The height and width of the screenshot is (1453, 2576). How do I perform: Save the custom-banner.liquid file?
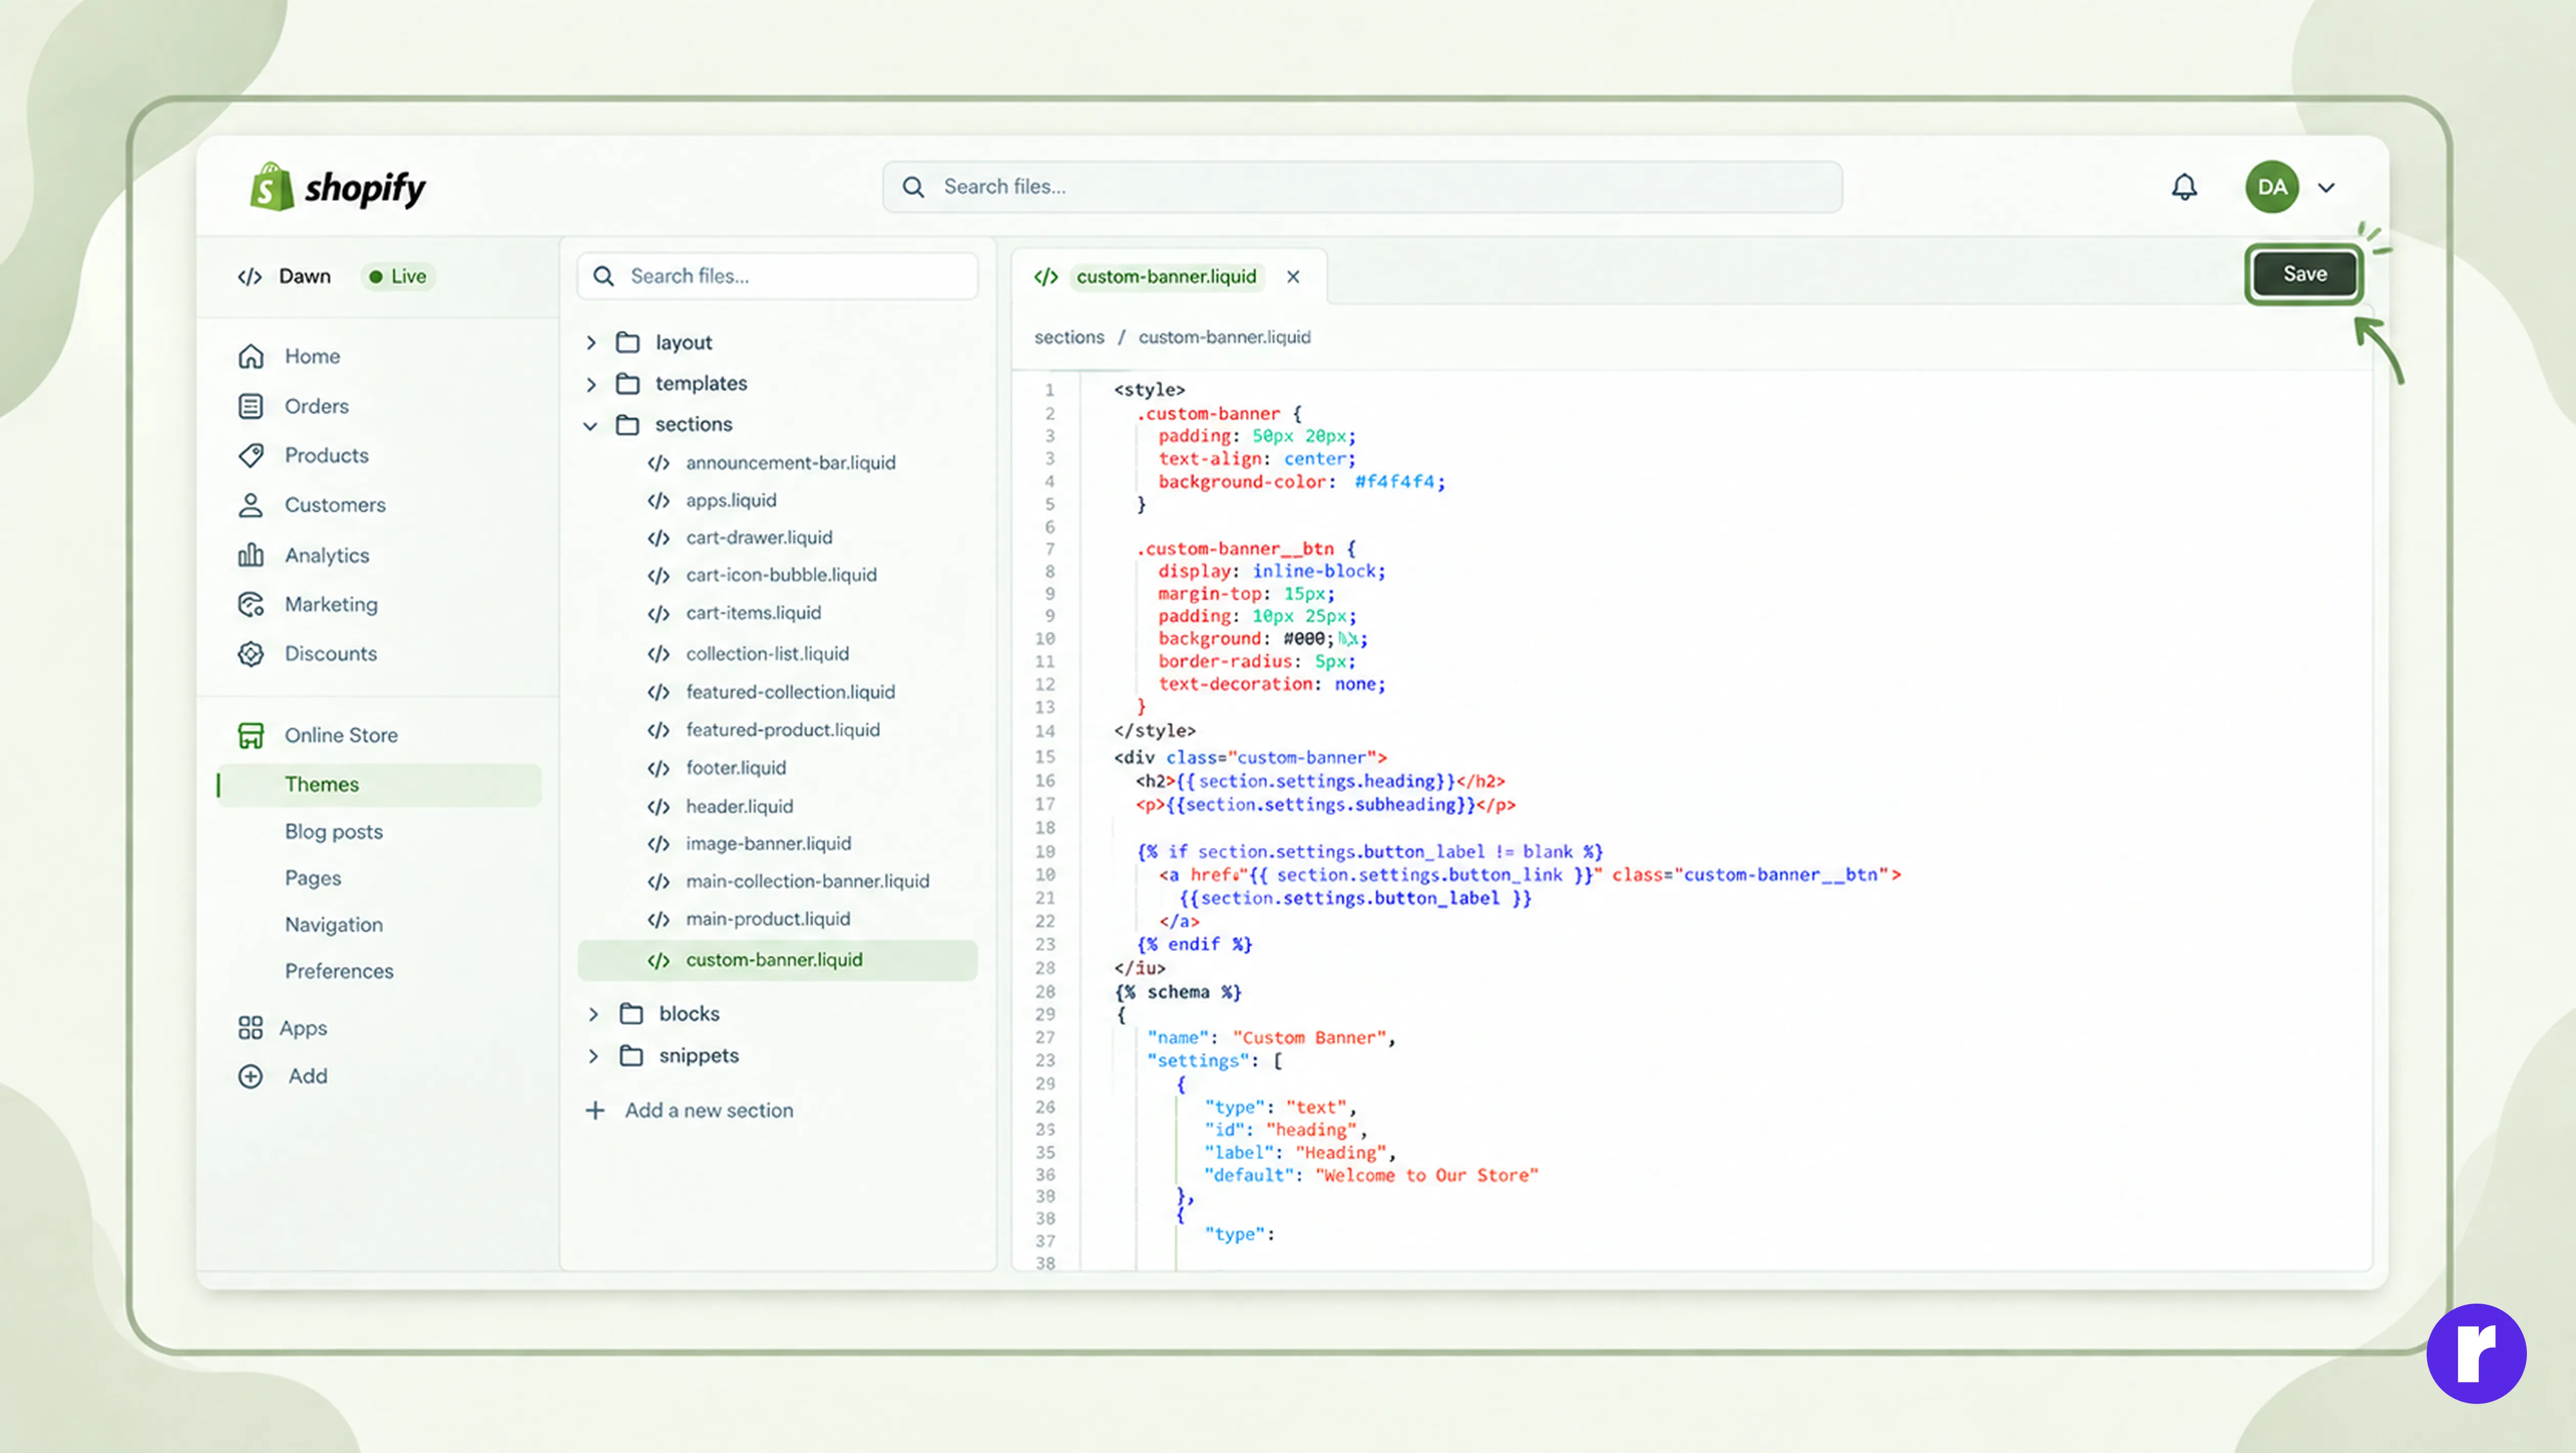[x=2304, y=274]
